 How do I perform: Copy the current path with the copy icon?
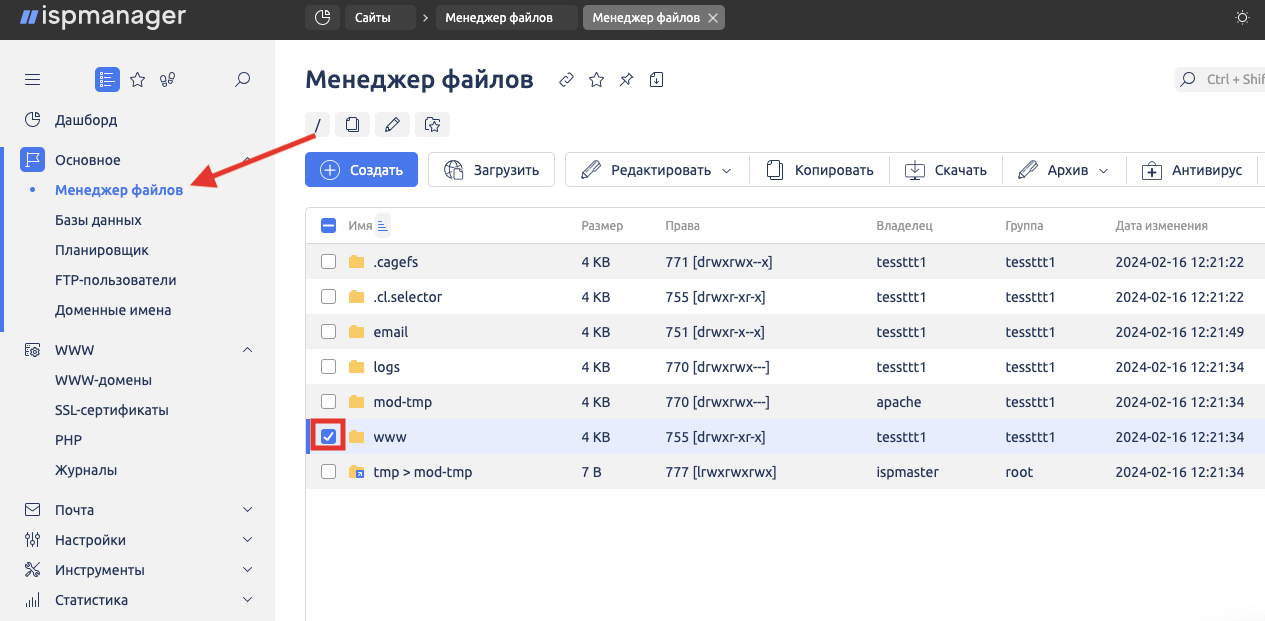[x=352, y=124]
